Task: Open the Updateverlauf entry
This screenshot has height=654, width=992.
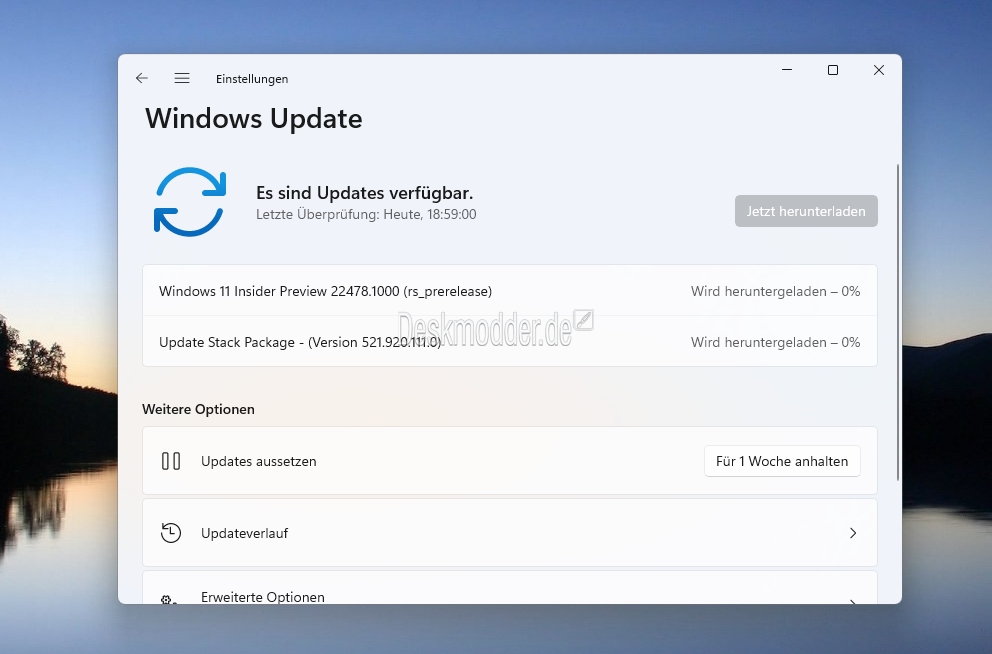Action: (x=510, y=533)
